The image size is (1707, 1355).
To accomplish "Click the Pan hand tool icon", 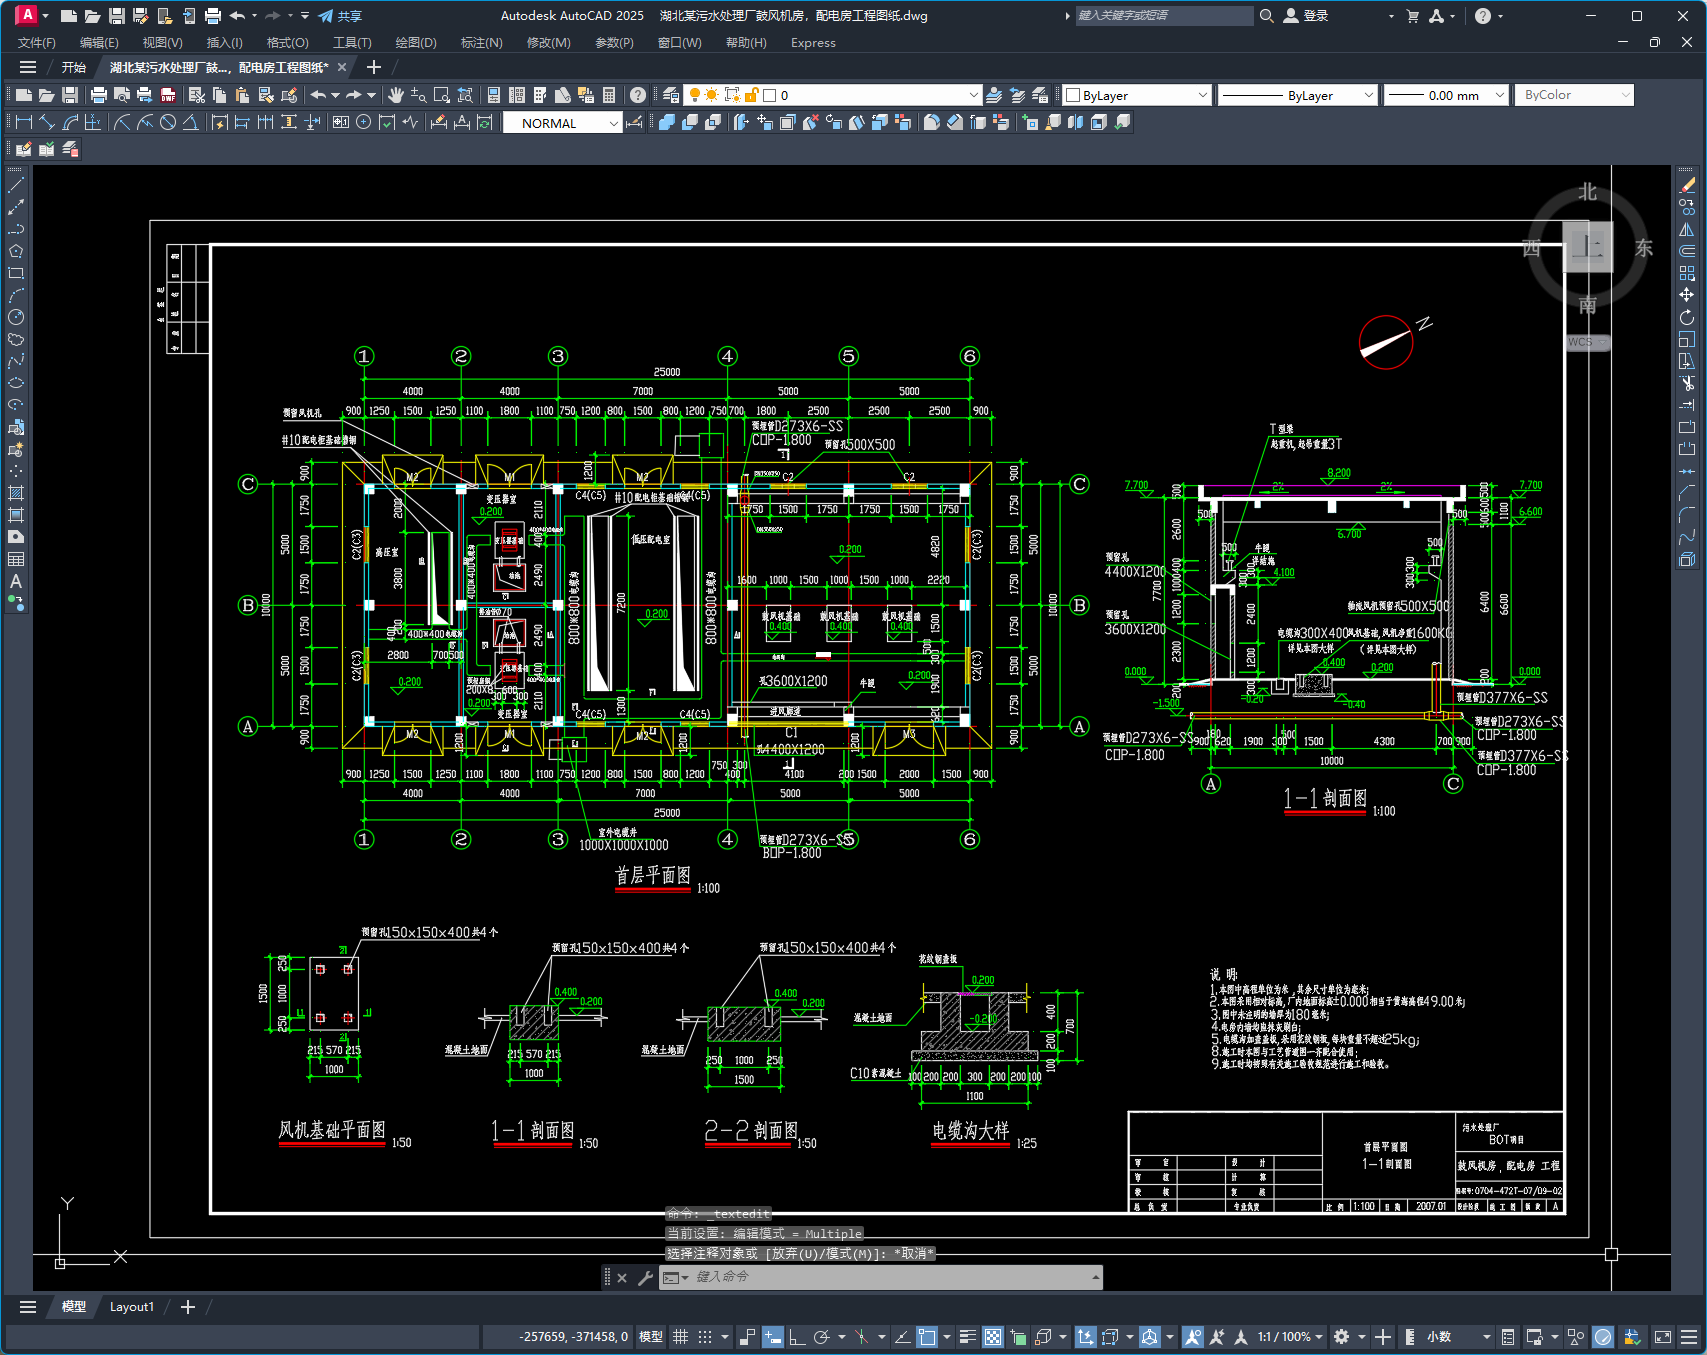I will click(396, 95).
